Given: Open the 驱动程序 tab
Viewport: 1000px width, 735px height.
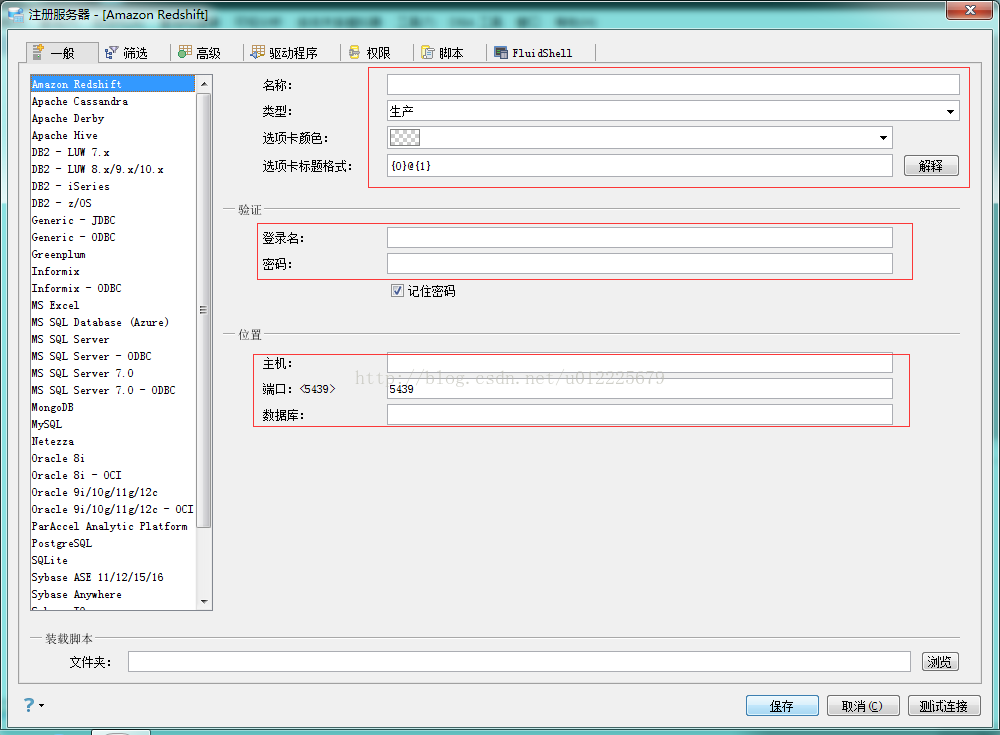Looking at the screenshot, I should point(293,53).
